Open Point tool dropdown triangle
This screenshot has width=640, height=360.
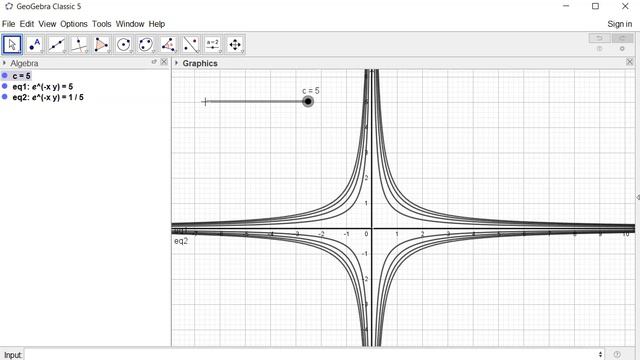42,52
